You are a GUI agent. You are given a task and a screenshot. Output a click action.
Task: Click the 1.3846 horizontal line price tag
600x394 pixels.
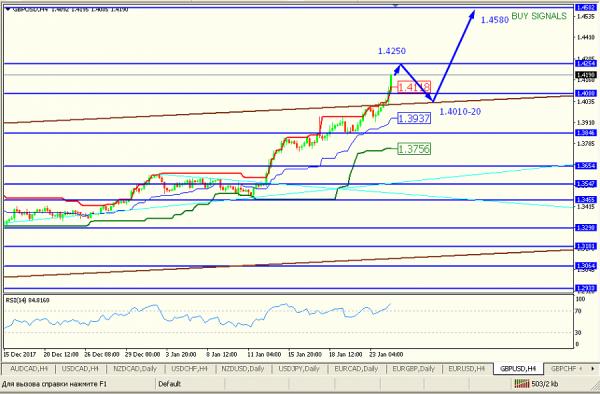click(x=585, y=133)
